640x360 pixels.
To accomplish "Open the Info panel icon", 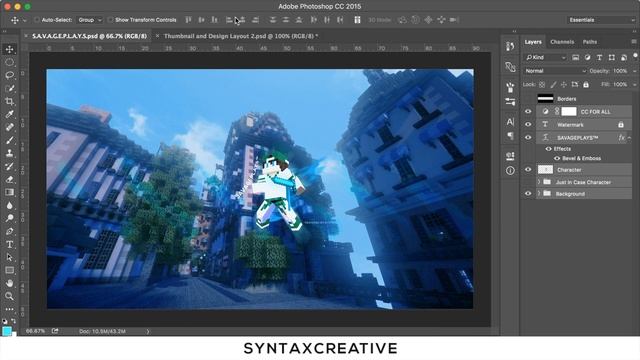I will [510, 171].
